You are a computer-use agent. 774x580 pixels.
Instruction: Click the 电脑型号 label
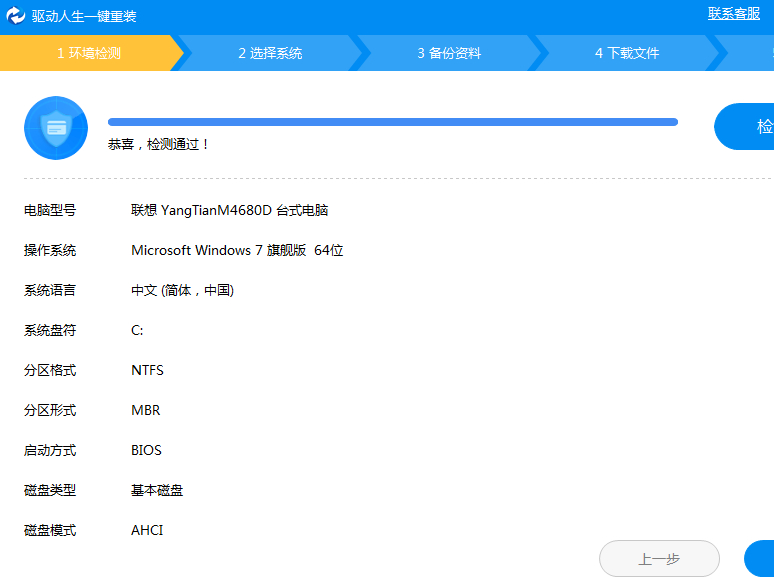(x=50, y=210)
